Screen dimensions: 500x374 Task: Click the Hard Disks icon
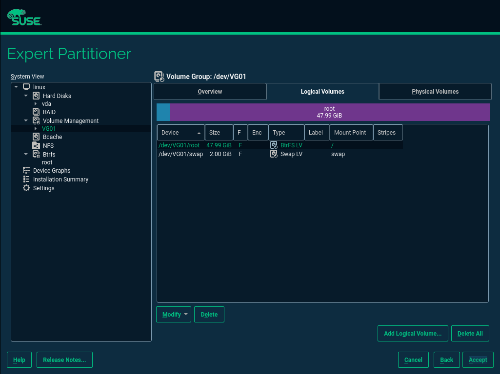(36, 96)
